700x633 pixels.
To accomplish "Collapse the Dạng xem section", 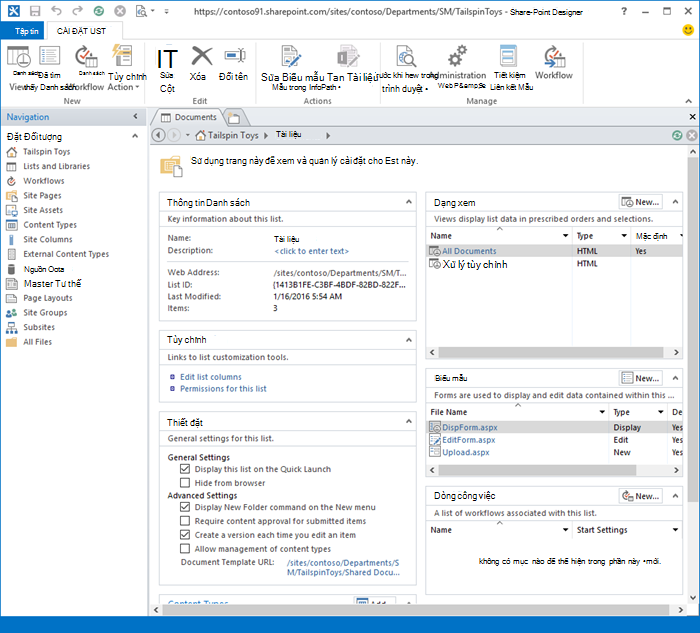I will pos(675,202).
